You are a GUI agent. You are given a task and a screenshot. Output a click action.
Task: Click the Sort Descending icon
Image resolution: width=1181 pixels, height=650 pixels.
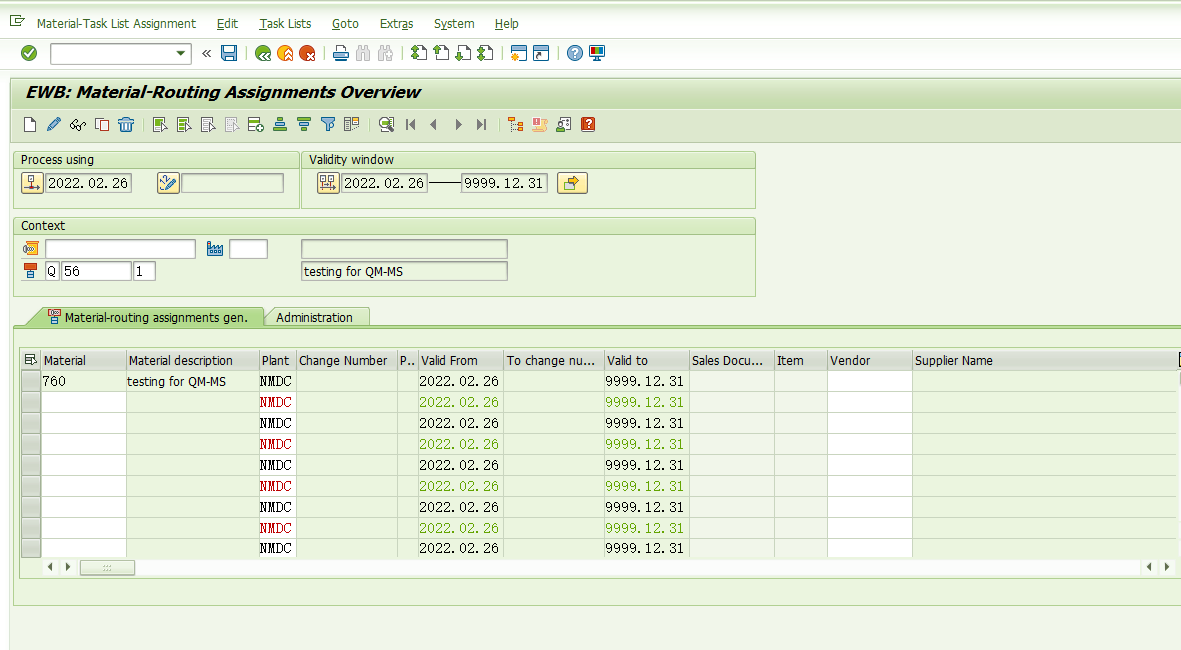[x=304, y=124]
